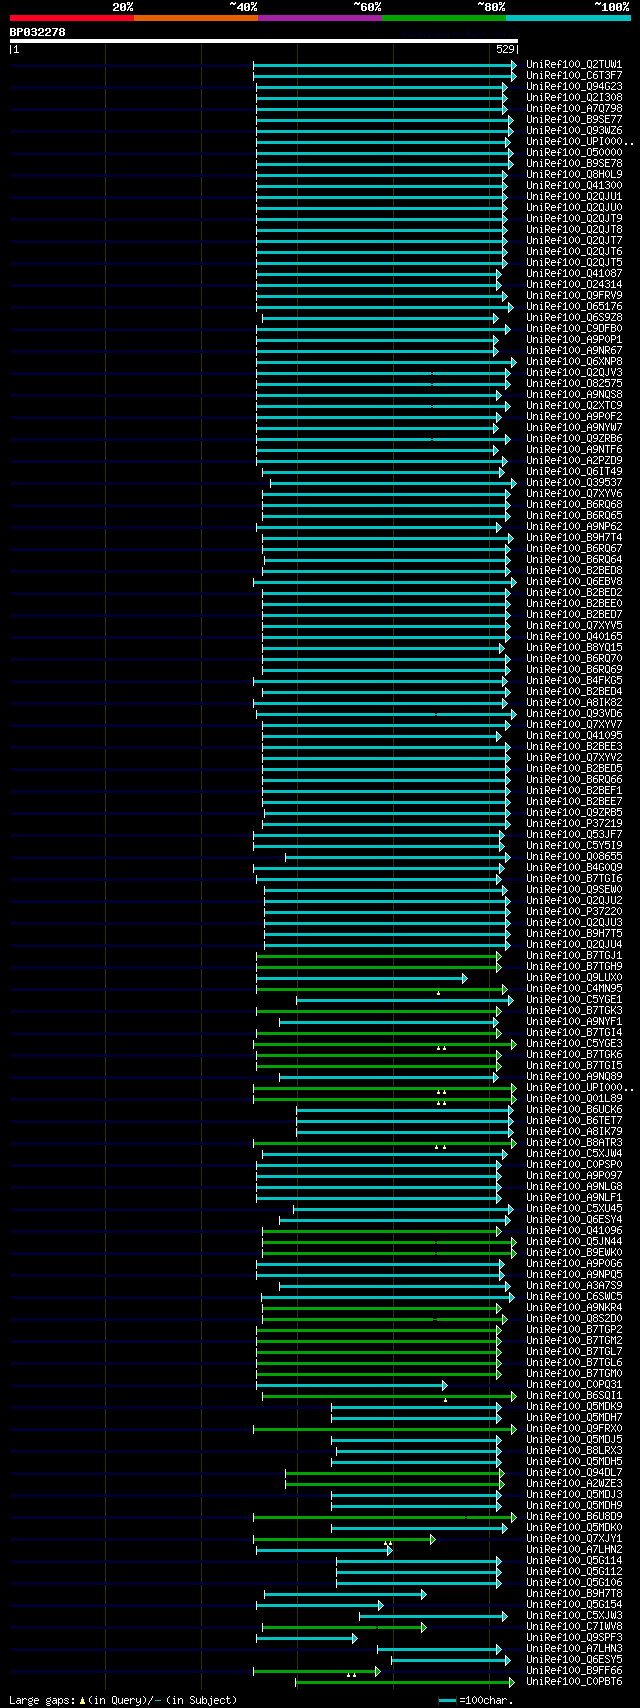Click label UniRef100_Q08655

pyautogui.click(x=574, y=856)
